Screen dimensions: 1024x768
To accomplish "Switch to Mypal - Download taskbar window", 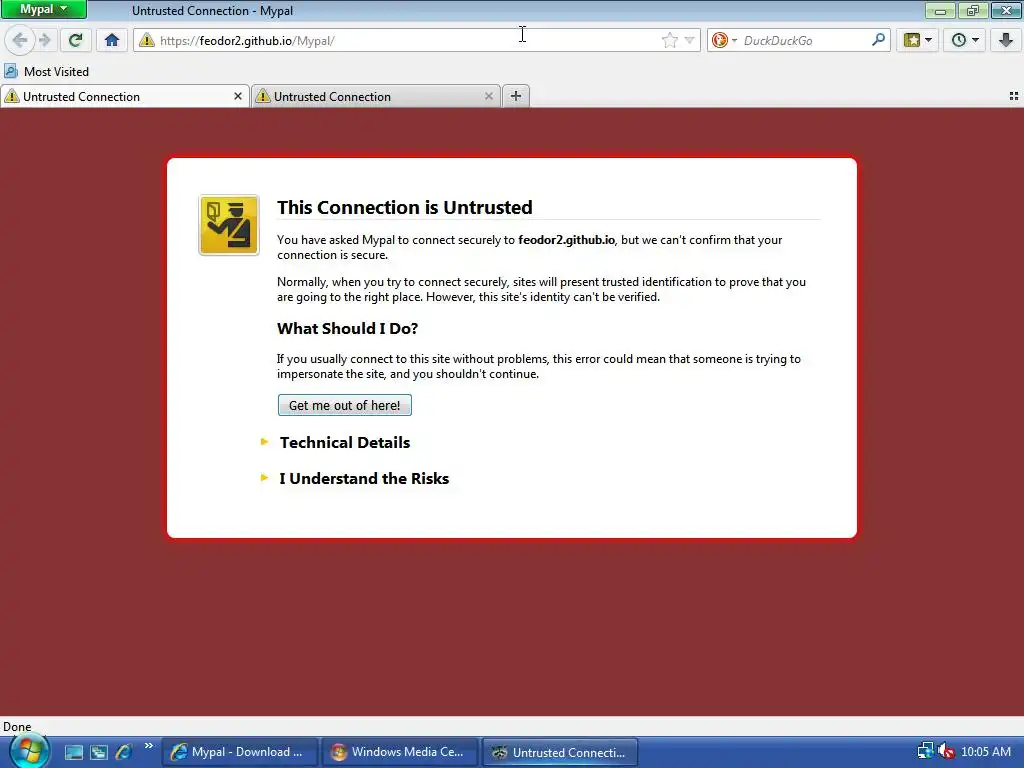I will click(x=239, y=752).
